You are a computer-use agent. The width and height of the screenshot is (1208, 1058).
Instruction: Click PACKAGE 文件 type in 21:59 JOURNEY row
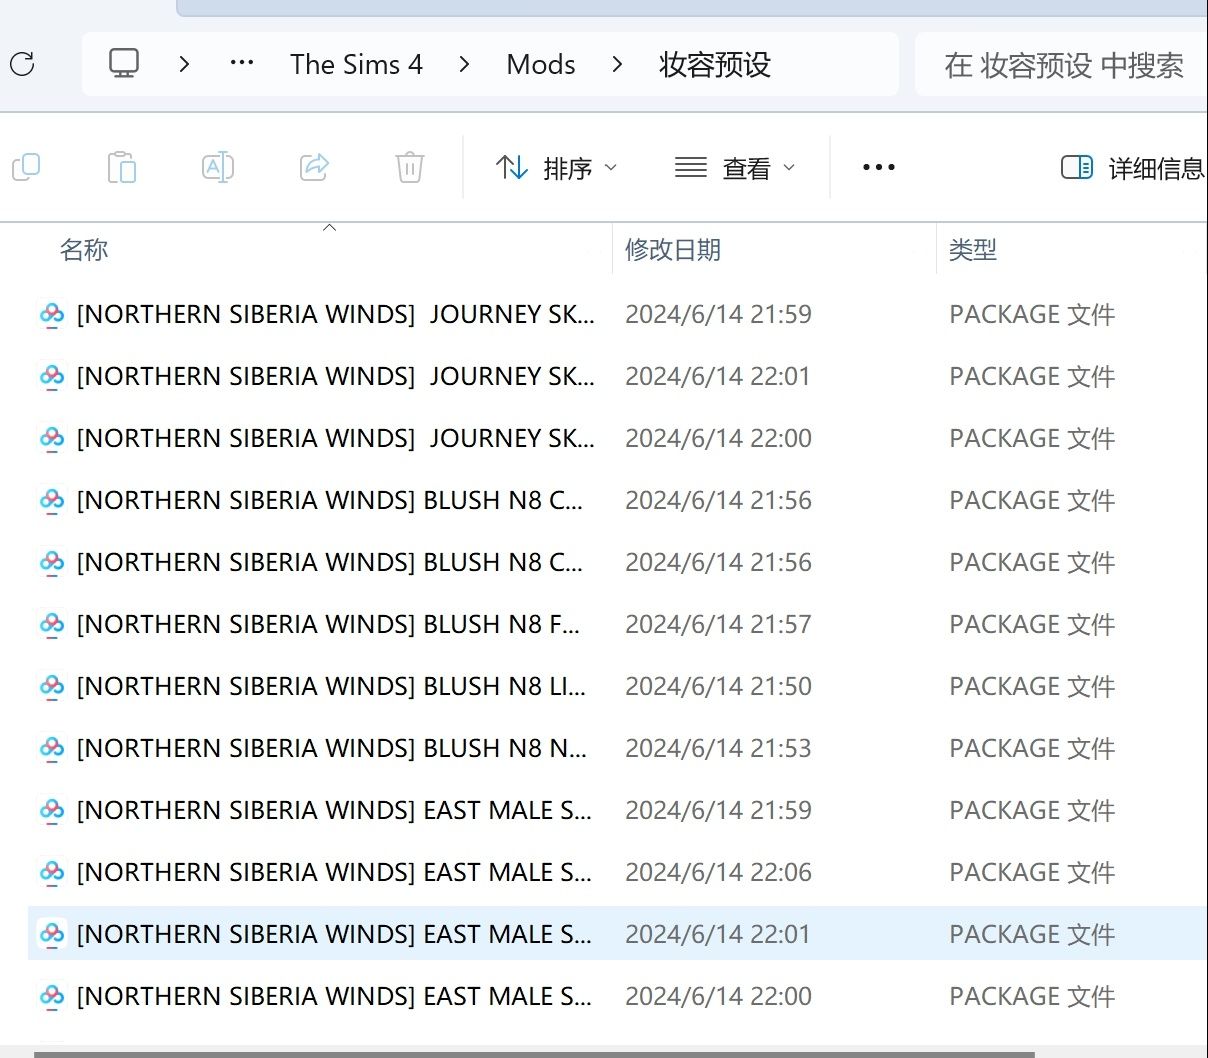tap(1032, 315)
